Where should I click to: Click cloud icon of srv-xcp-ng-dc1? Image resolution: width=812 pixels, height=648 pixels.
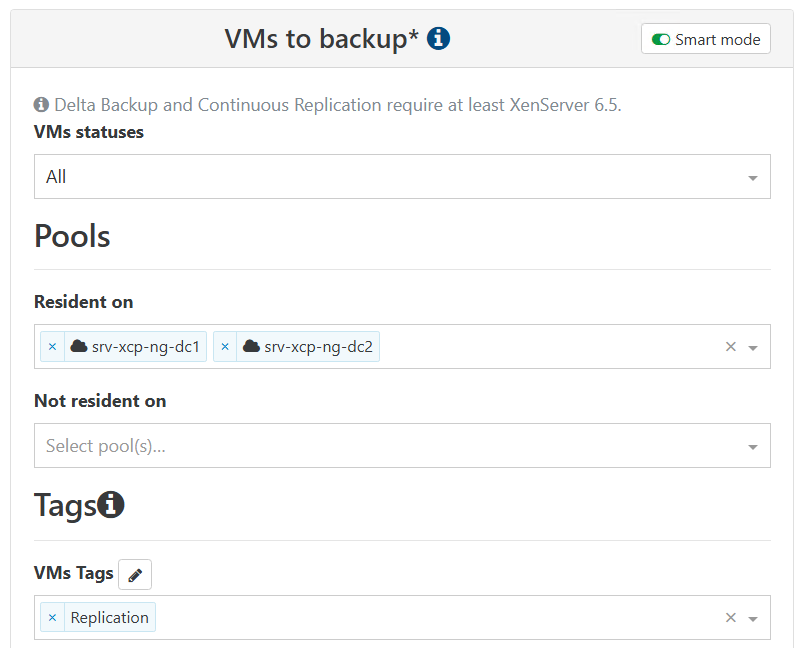[79, 347]
